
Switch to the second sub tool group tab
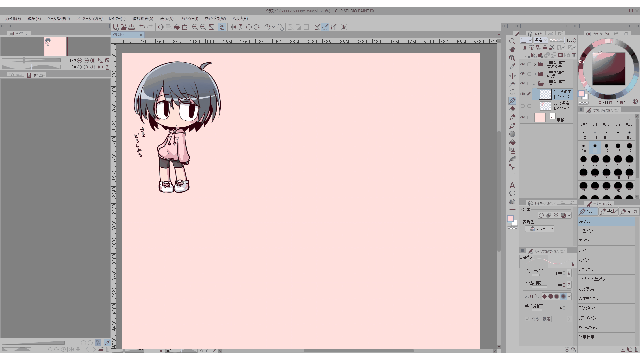[x=609, y=211]
